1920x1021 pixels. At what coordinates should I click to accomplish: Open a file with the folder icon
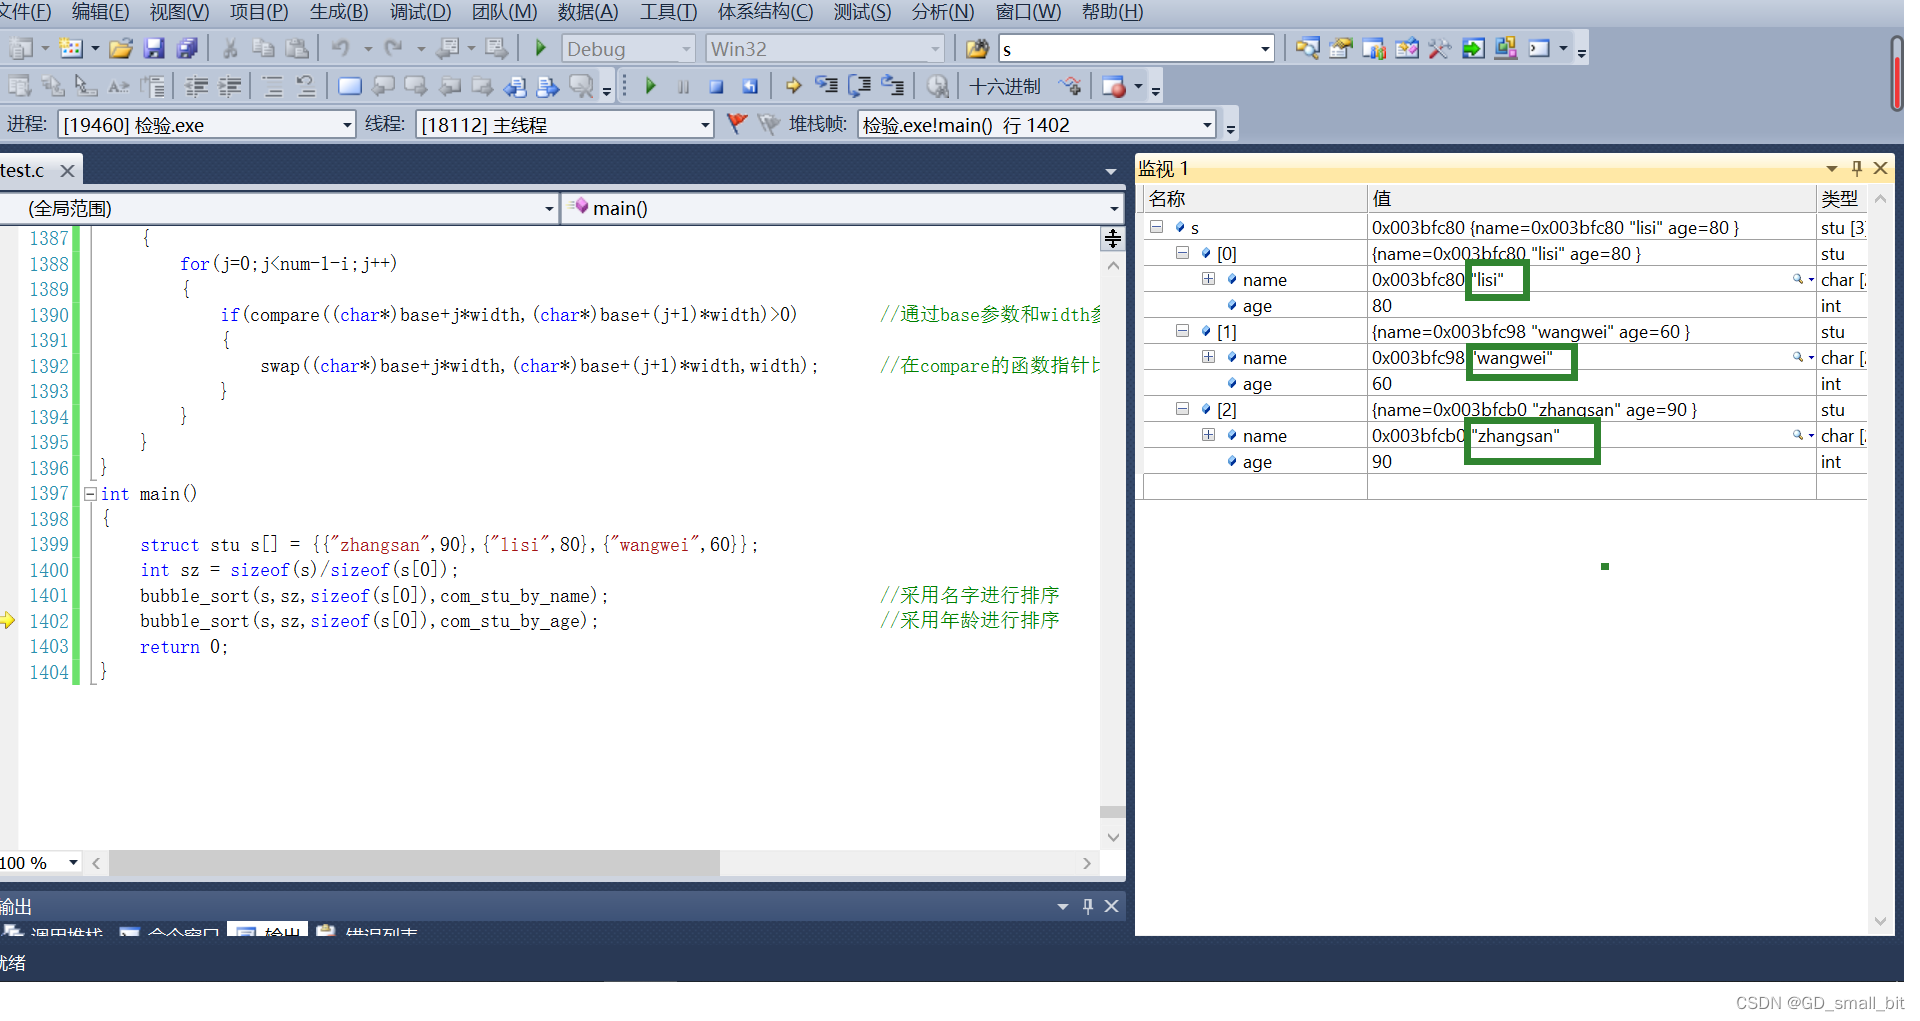click(121, 48)
